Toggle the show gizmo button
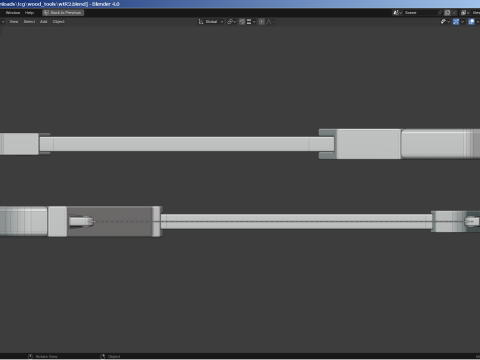This screenshot has height=360, width=480. 456,22
